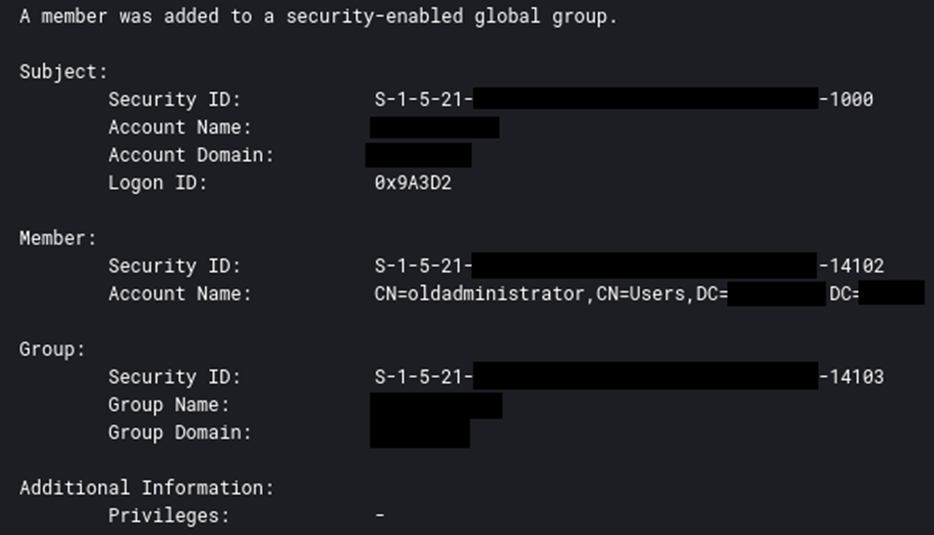Click the Logon ID value 0x9A3D2
This screenshot has width=934, height=535.
click(413, 183)
